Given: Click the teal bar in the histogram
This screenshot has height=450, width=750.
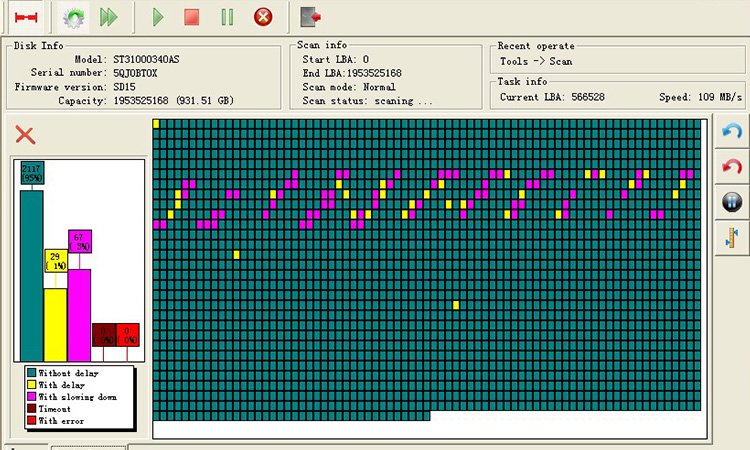Looking at the screenshot, I should (x=32, y=276).
